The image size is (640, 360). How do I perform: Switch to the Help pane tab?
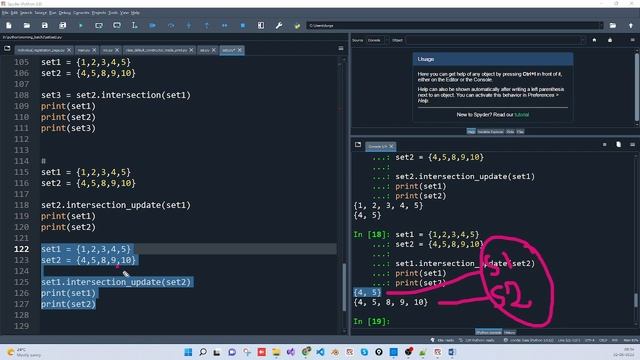click(471, 131)
